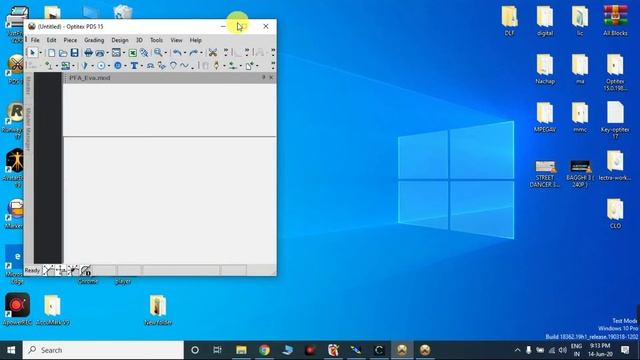Select the wave curve tool icon

(x=184, y=65)
